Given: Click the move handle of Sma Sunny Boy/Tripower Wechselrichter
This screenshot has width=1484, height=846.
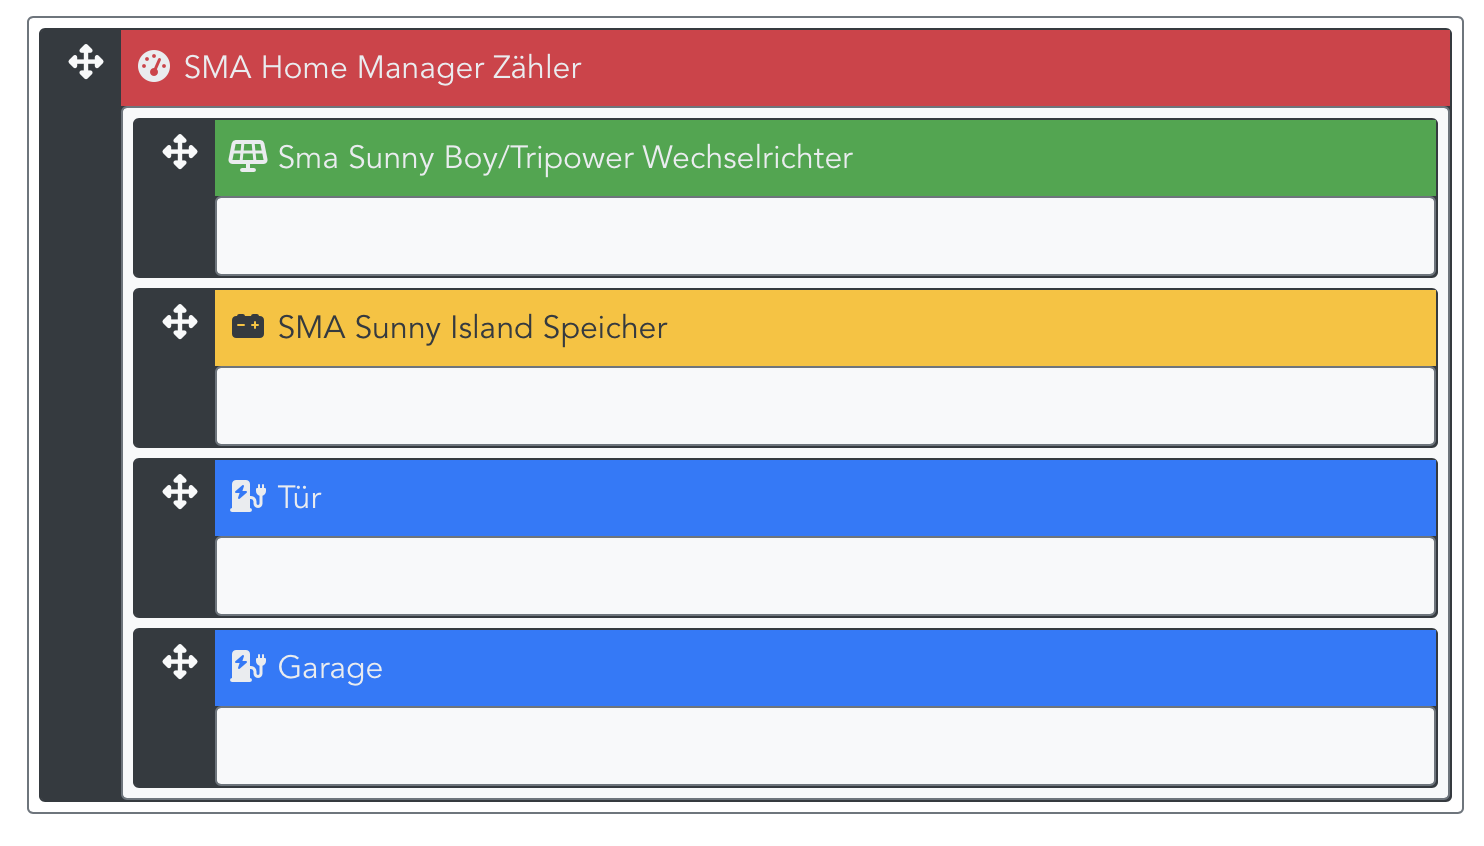Looking at the screenshot, I should [180, 152].
